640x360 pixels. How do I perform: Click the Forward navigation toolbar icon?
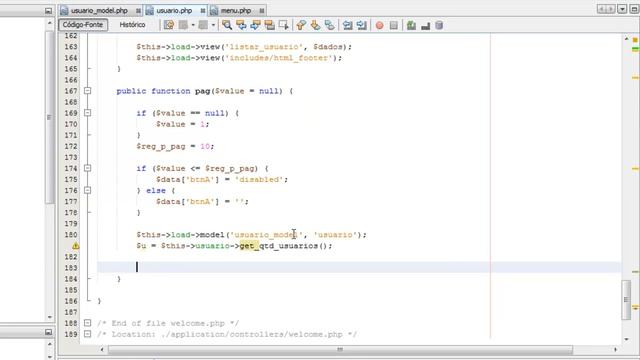[x=203, y=25]
